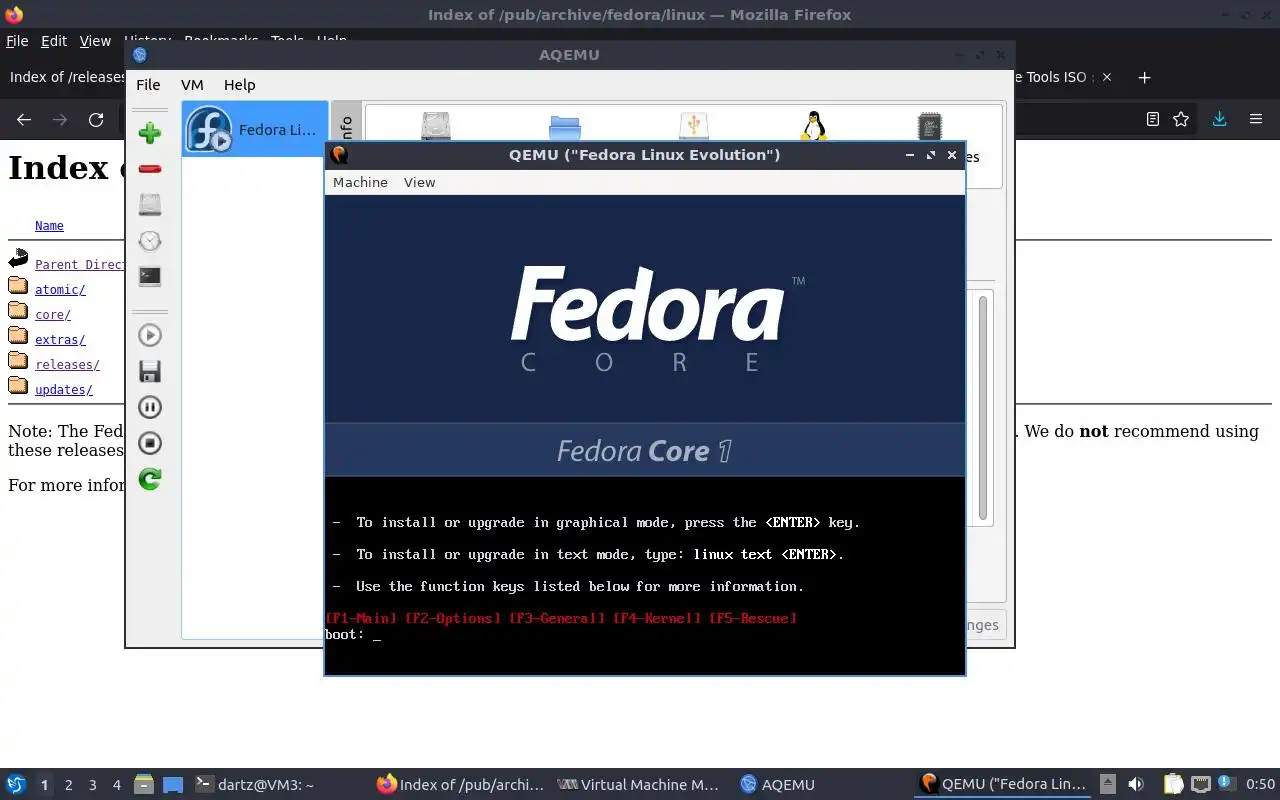Click the hard disk icon in AQEMU's top panel
The height and width of the screenshot is (800, 1280).
(x=436, y=125)
